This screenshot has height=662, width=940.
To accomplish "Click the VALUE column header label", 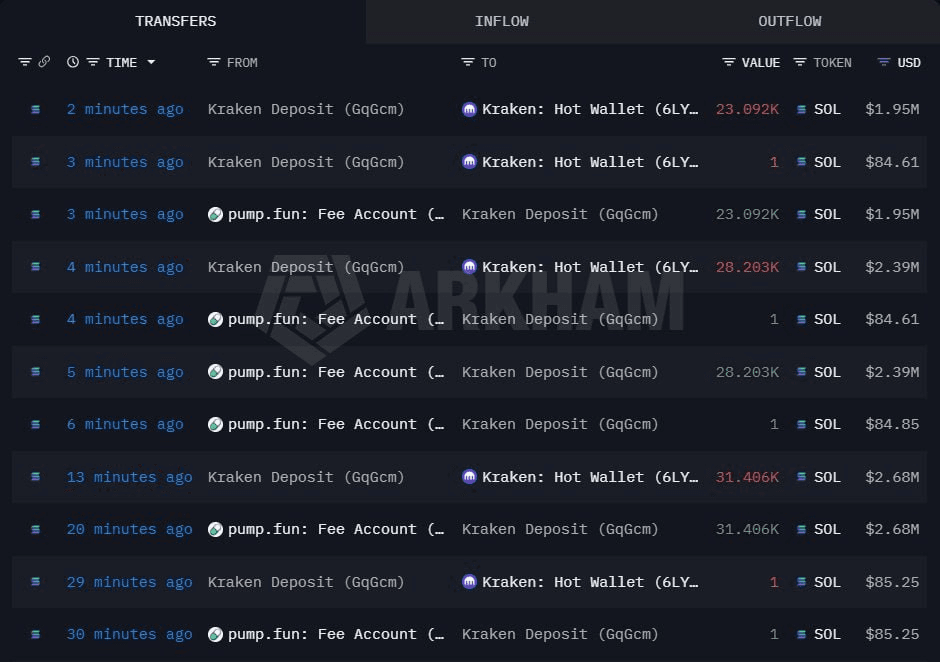I will [x=761, y=62].
